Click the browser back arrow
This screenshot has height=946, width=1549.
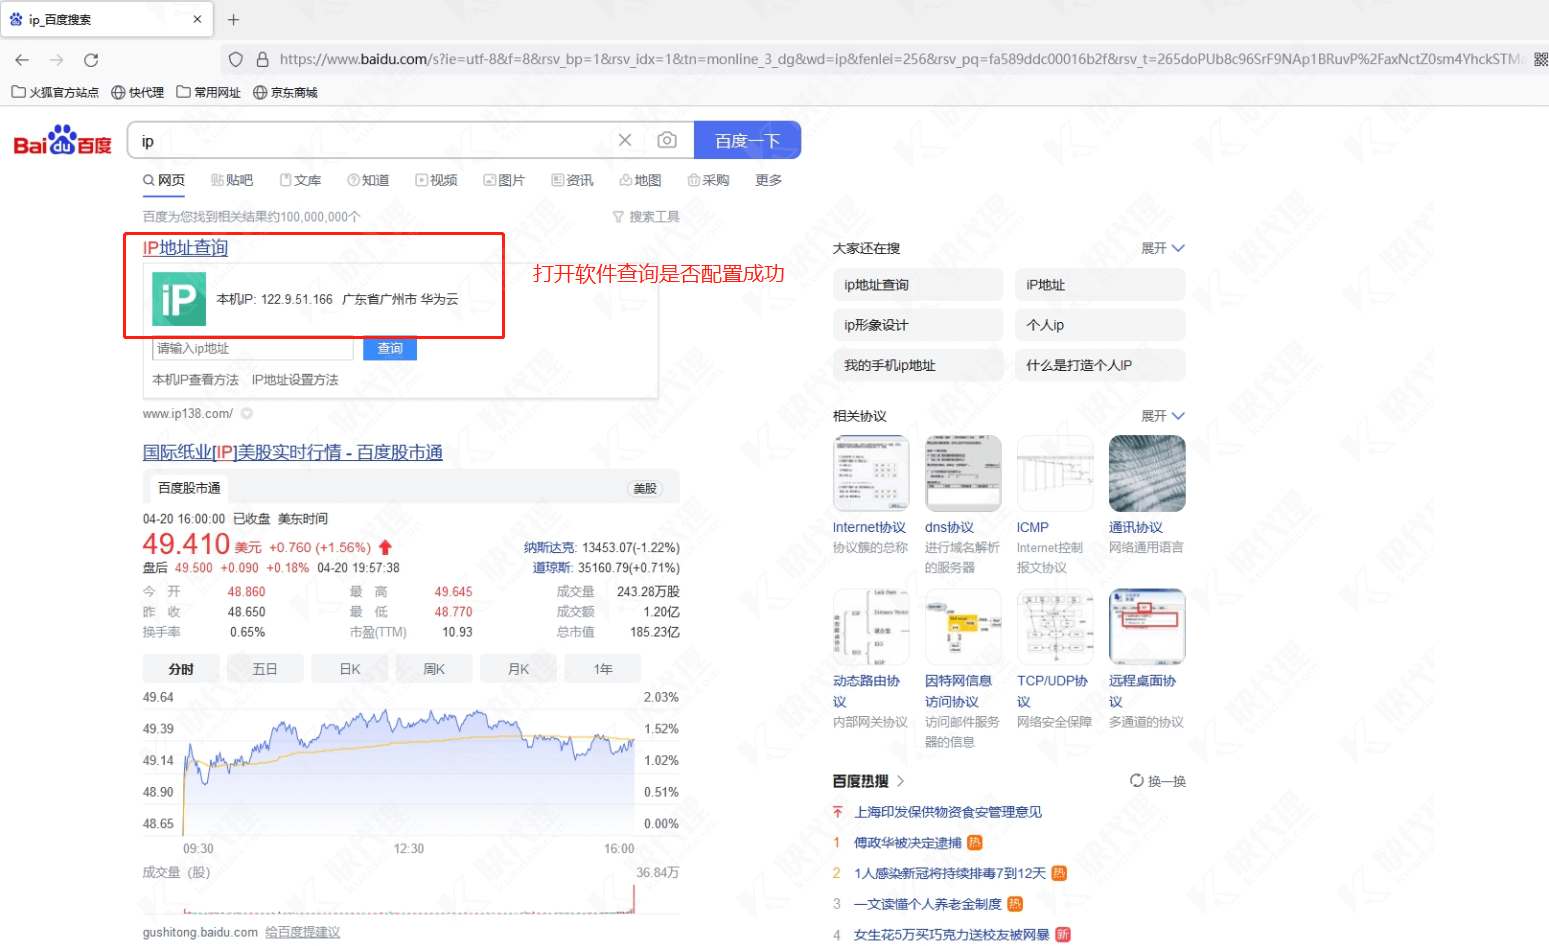(x=22, y=60)
